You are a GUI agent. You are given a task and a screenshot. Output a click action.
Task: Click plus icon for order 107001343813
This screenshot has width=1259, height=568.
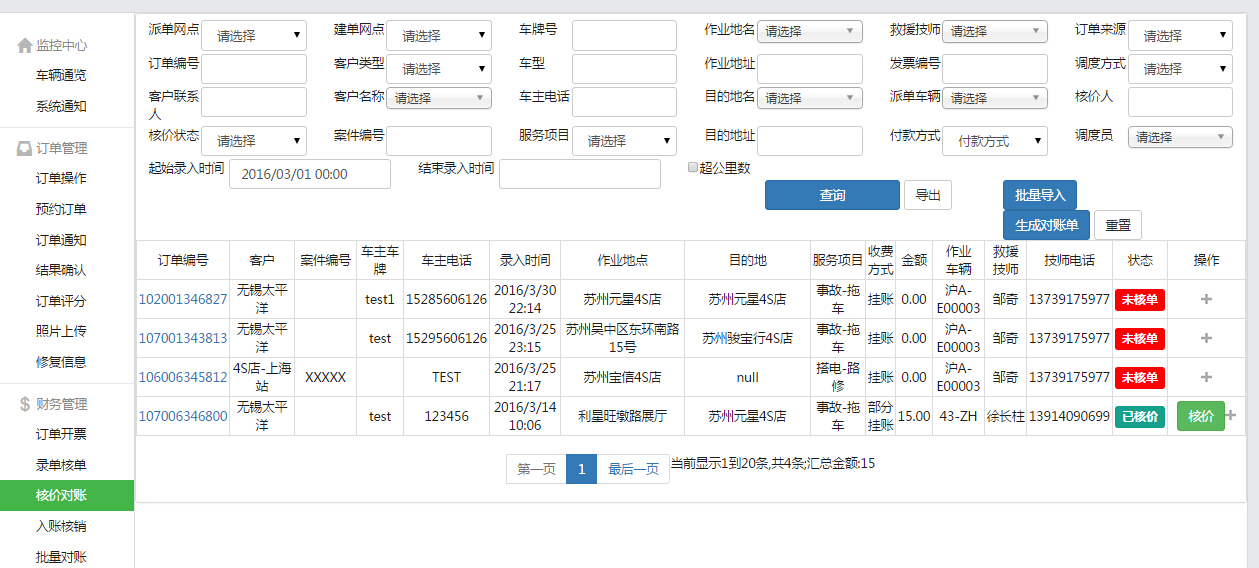coord(1206,338)
